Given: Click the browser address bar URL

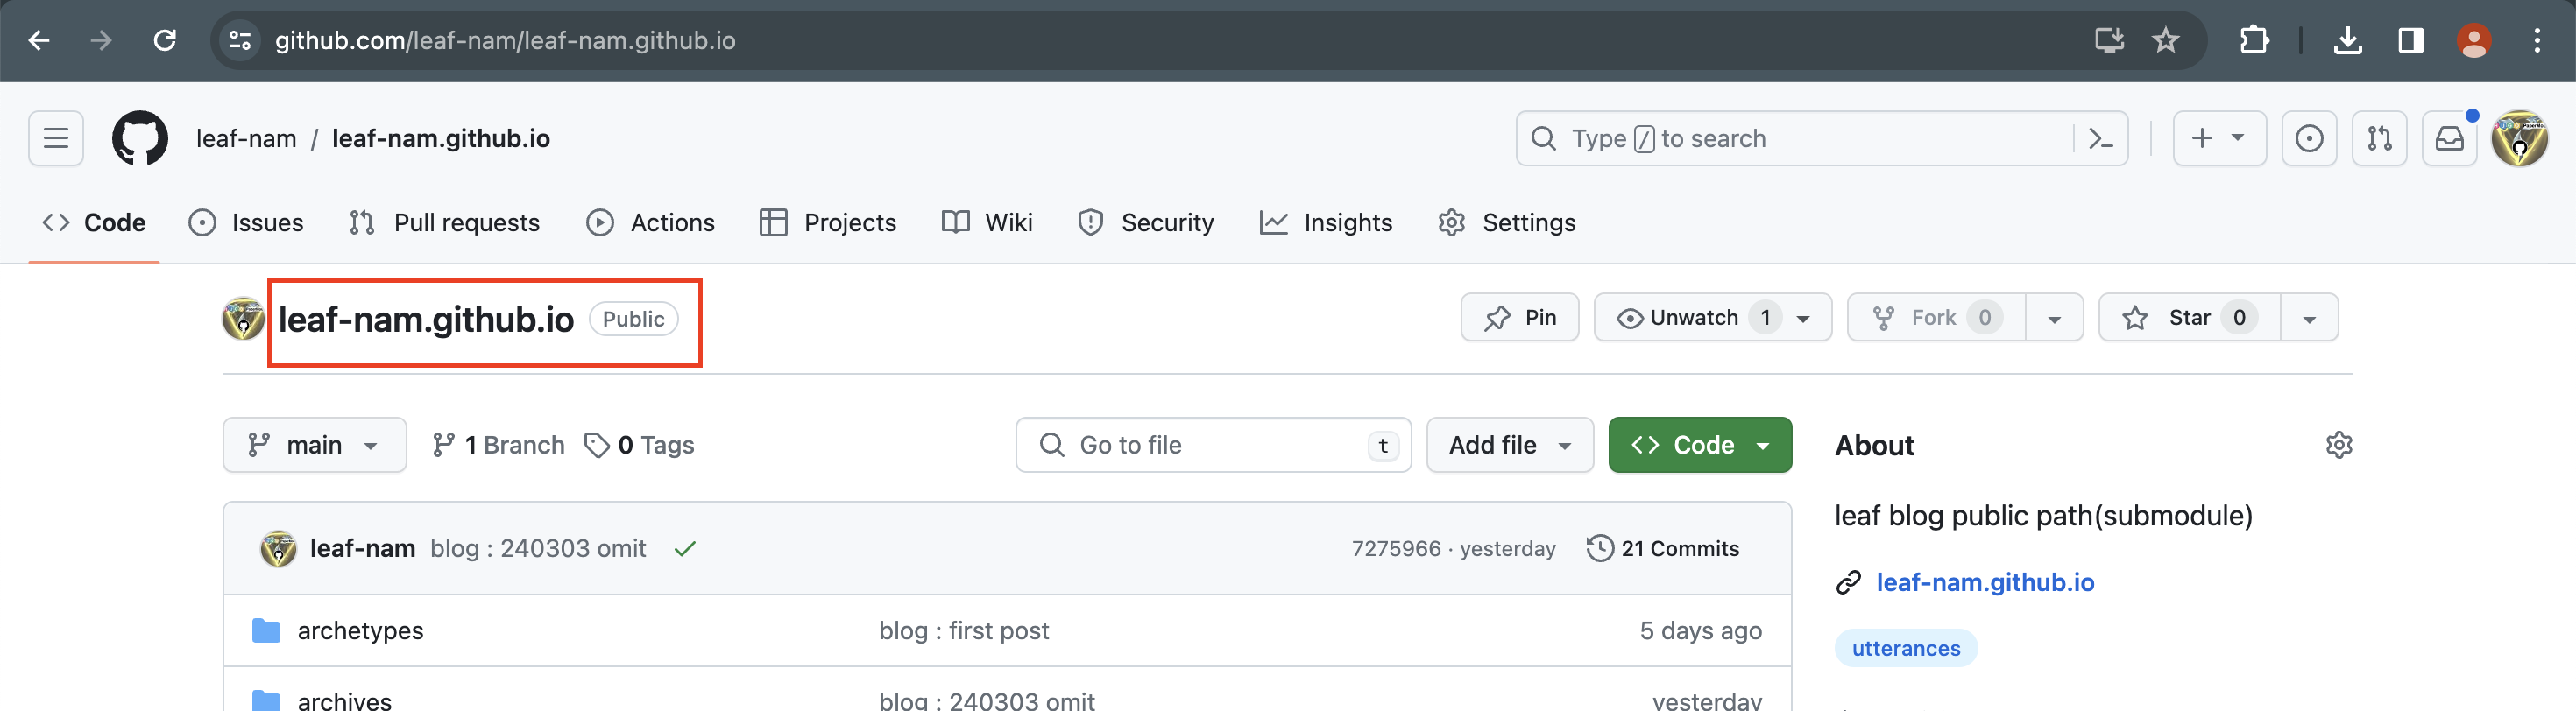Looking at the screenshot, I should point(505,41).
